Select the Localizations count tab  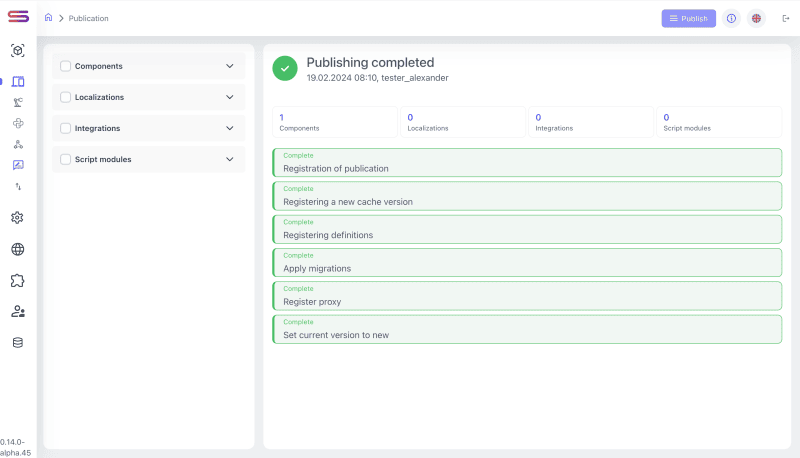[463, 122]
